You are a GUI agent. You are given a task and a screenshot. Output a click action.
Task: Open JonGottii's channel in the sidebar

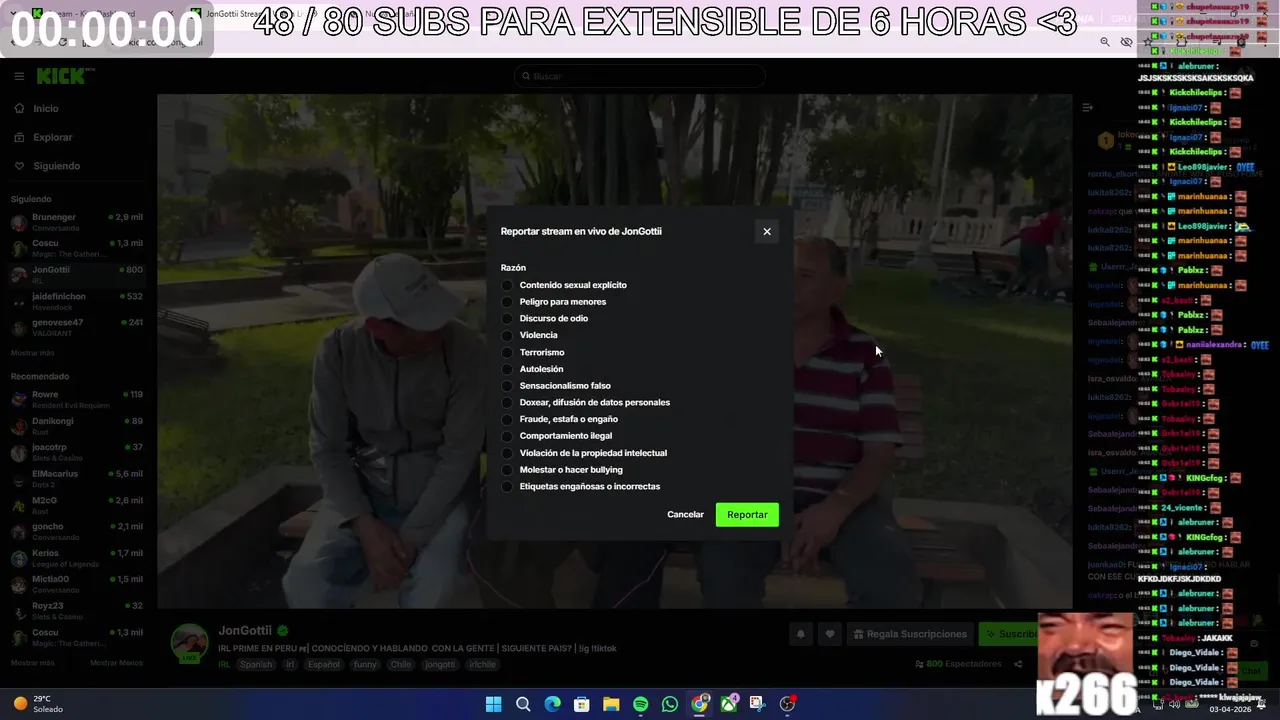pos(78,275)
